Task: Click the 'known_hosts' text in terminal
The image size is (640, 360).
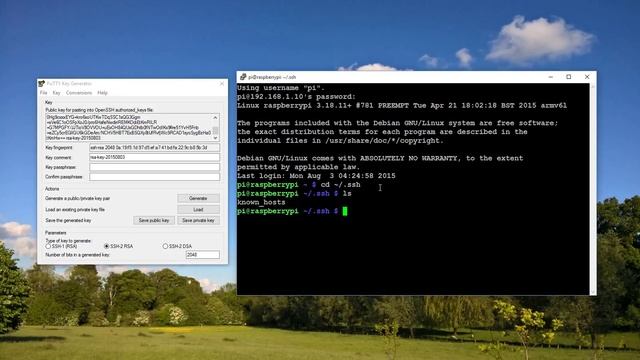Action: (261, 202)
